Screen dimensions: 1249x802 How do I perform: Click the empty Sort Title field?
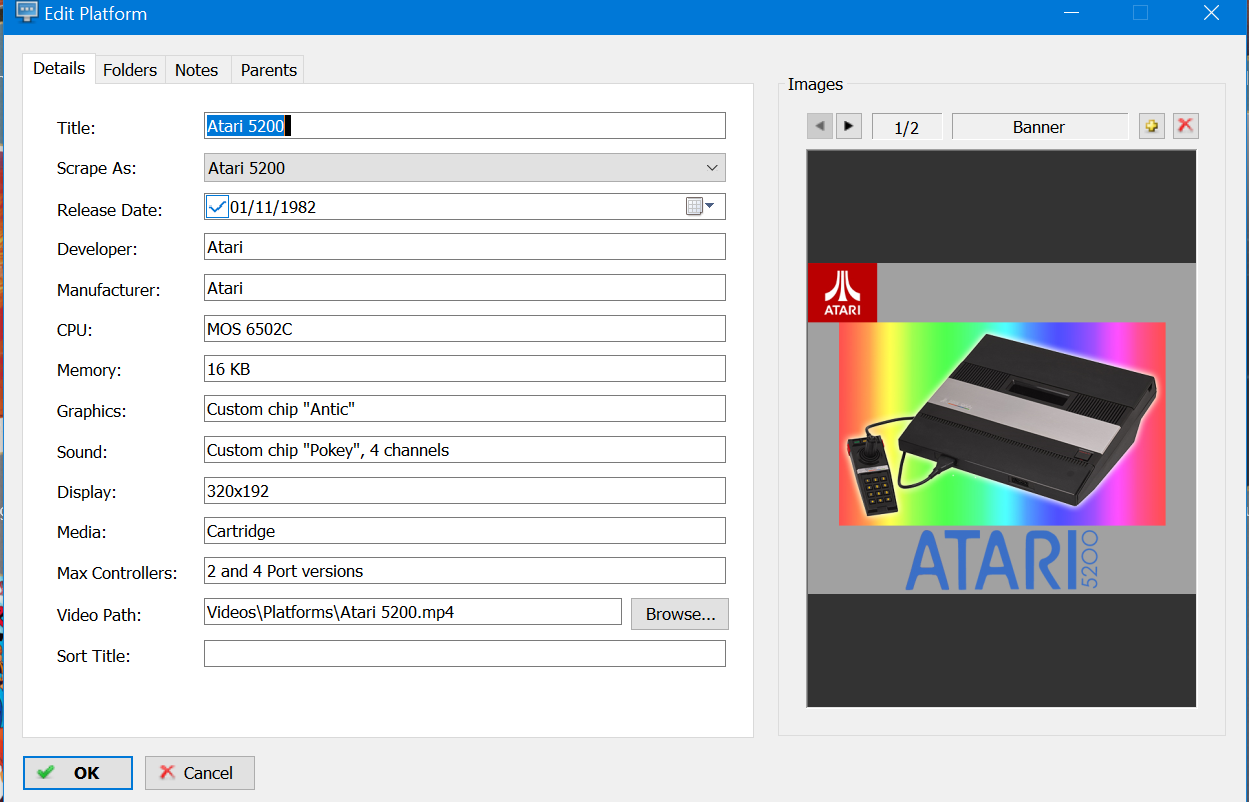click(465, 654)
